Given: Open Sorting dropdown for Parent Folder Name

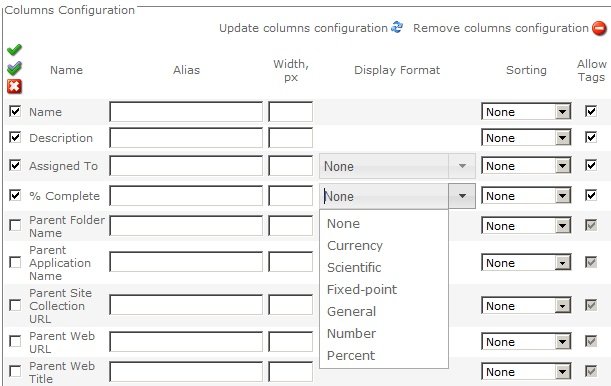Looking at the screenshot, I should click(x=526, y=226).
